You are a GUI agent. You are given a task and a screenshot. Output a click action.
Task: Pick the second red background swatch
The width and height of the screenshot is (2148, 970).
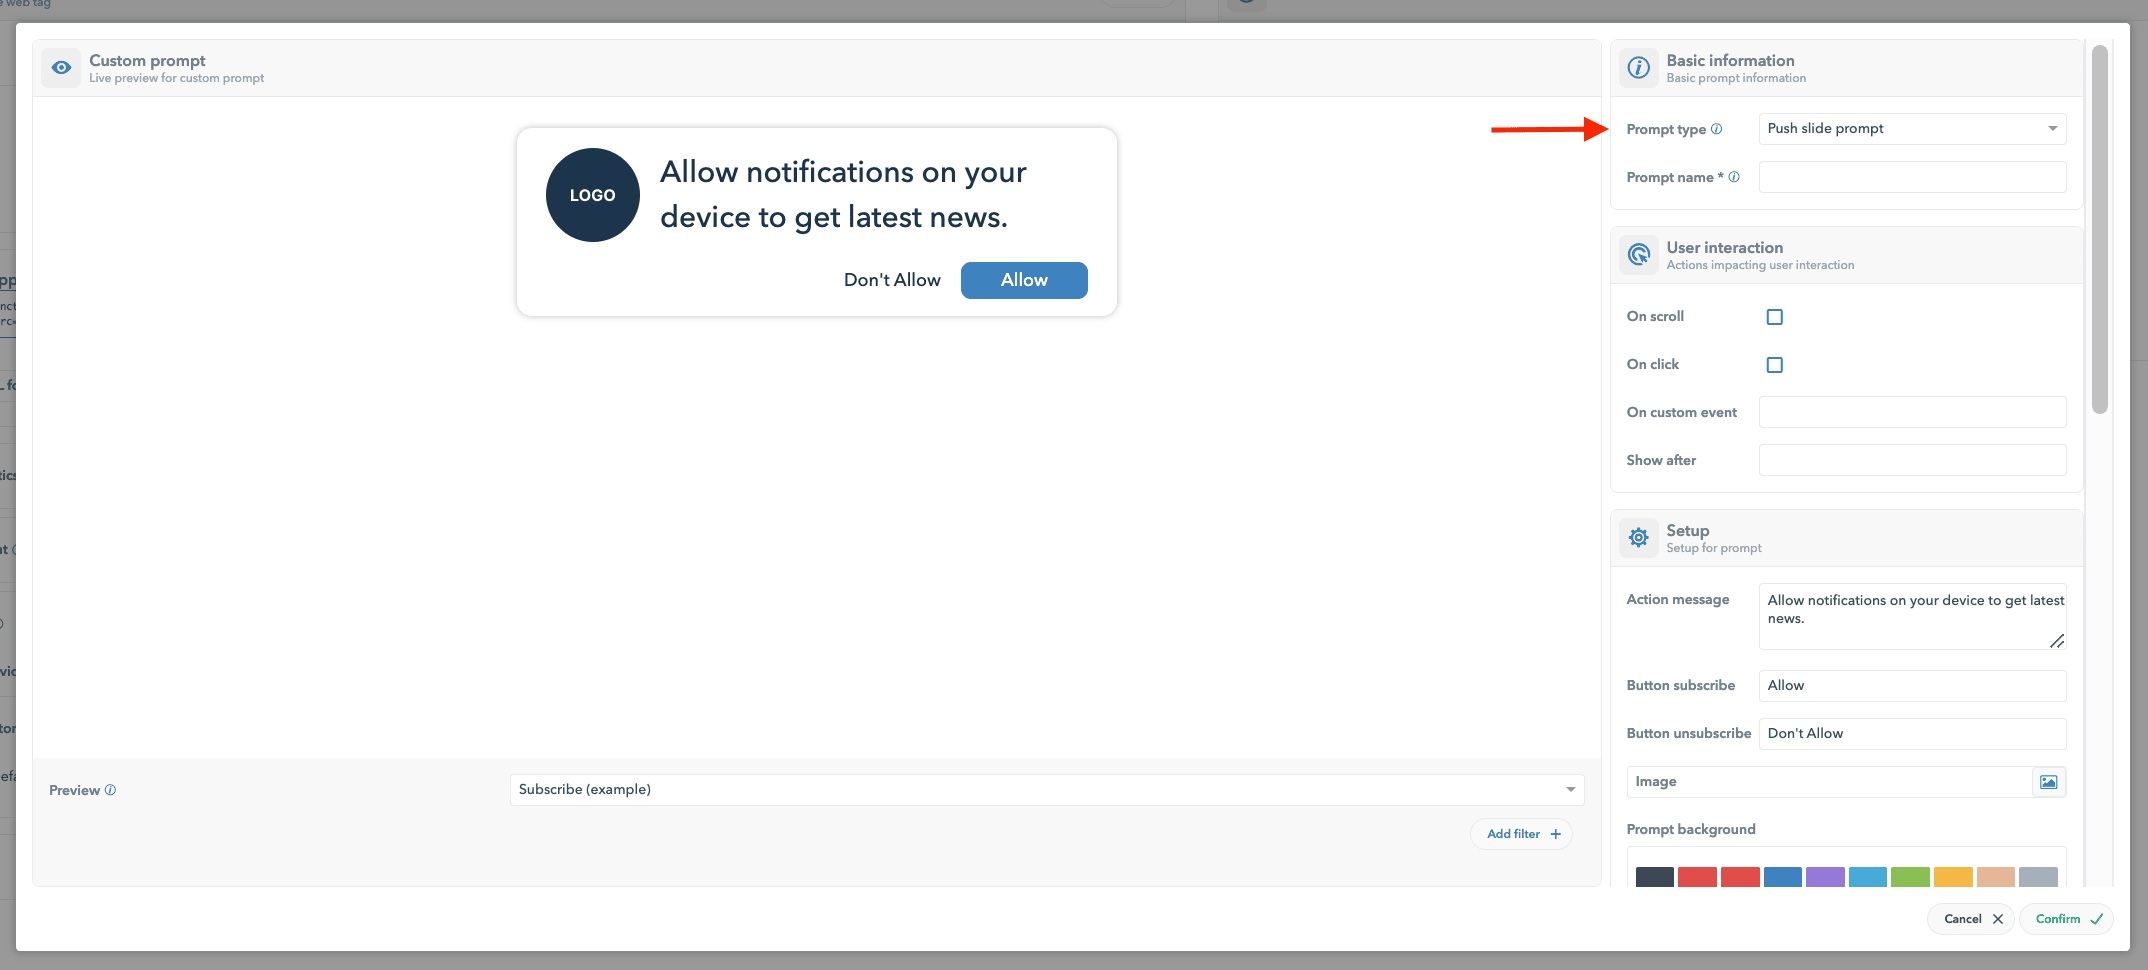click(x=1740, y=877)
